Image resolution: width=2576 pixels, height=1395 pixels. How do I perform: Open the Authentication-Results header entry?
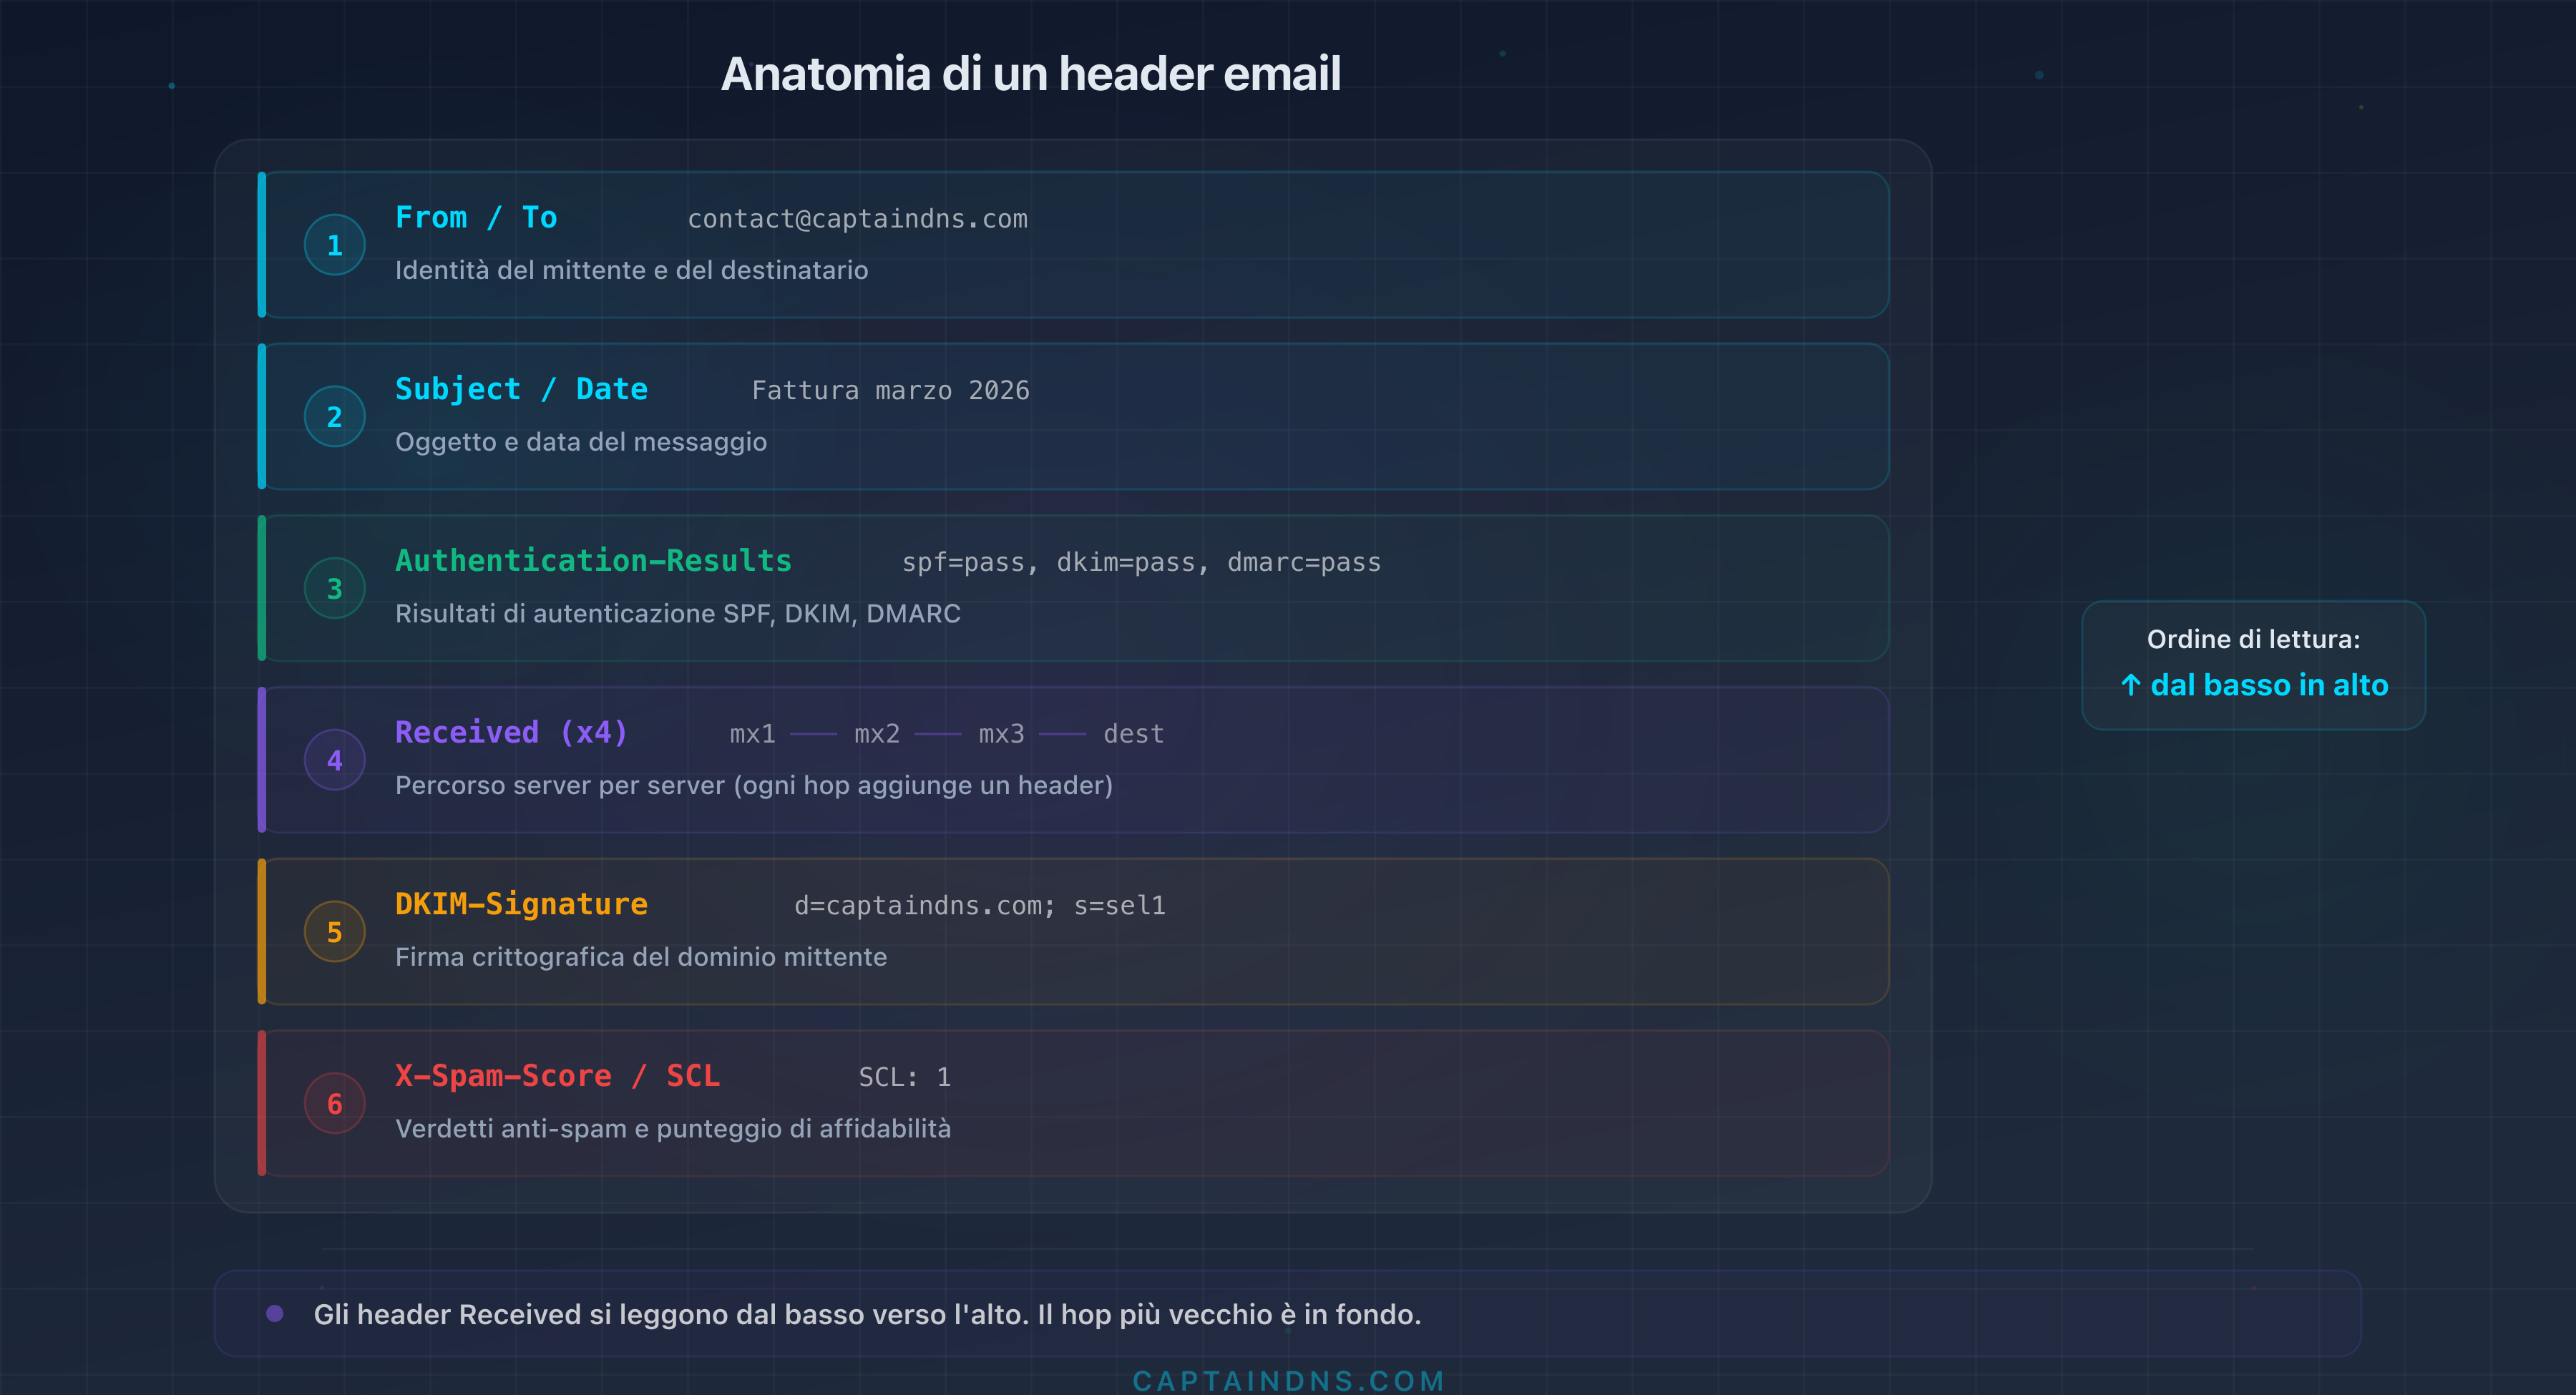coord(593,561)
